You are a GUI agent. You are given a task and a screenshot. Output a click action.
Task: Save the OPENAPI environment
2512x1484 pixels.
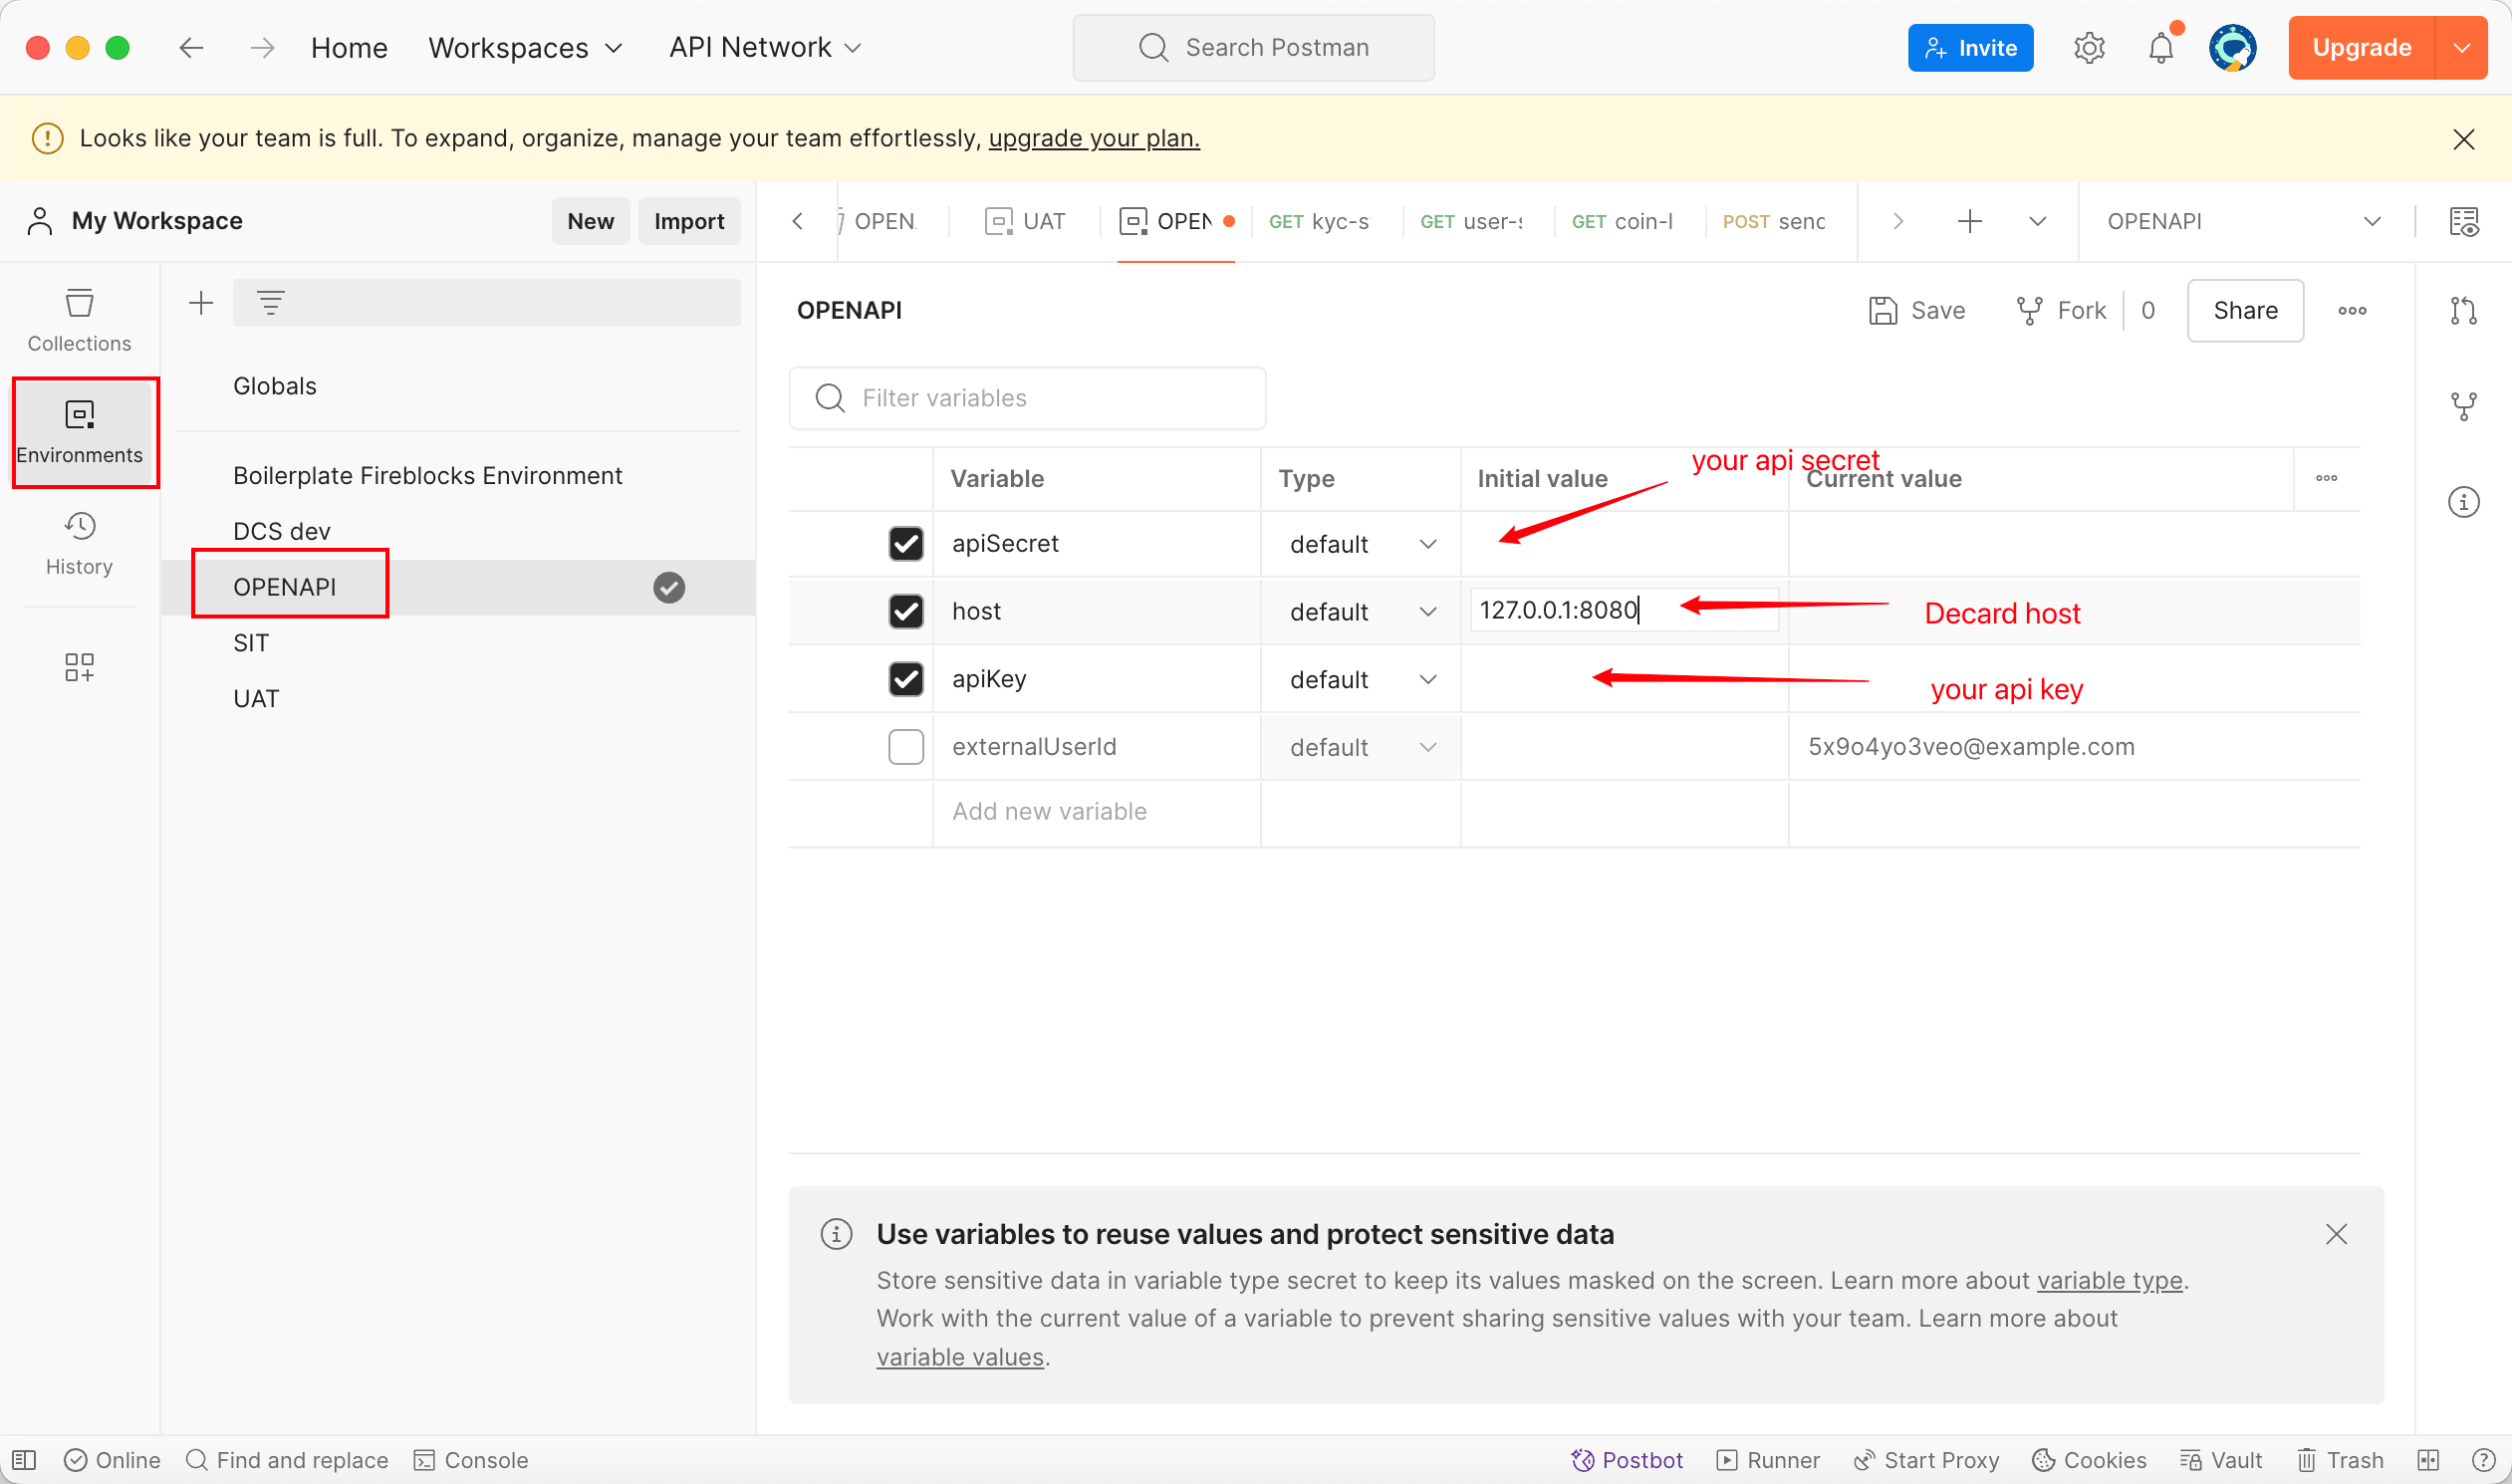[1916, 310]
